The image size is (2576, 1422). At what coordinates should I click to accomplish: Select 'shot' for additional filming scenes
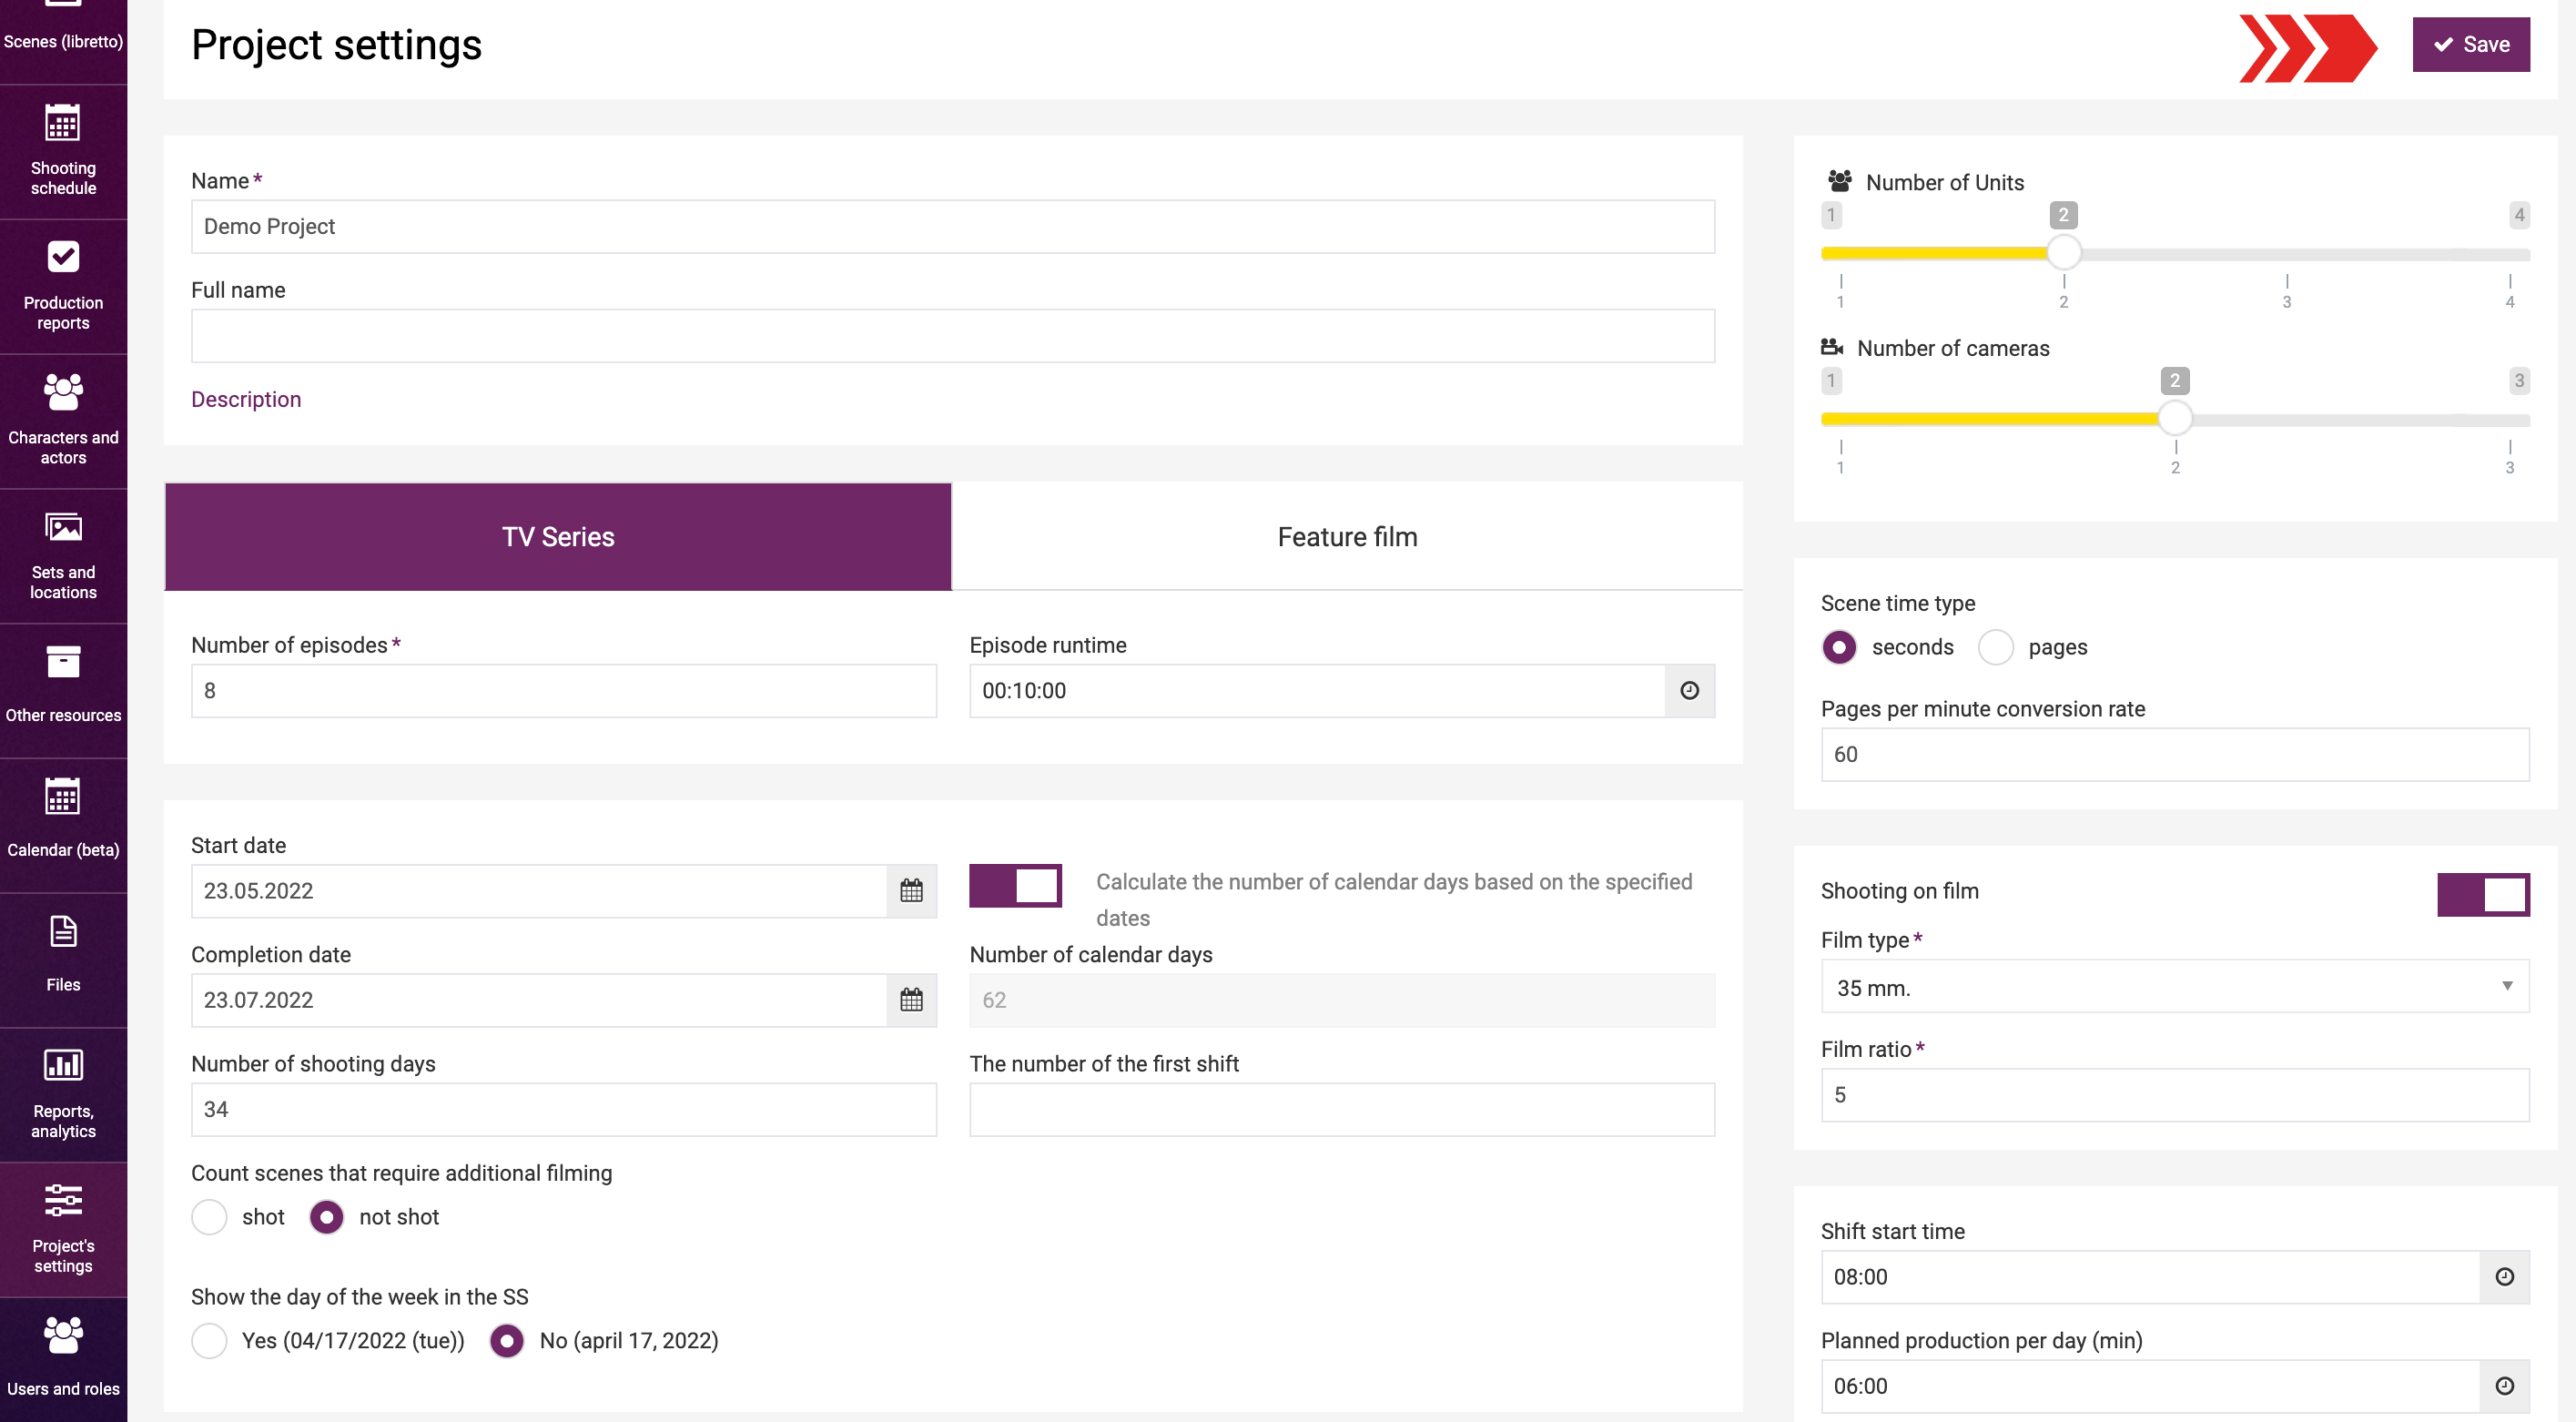click(x=209, y=1217)
